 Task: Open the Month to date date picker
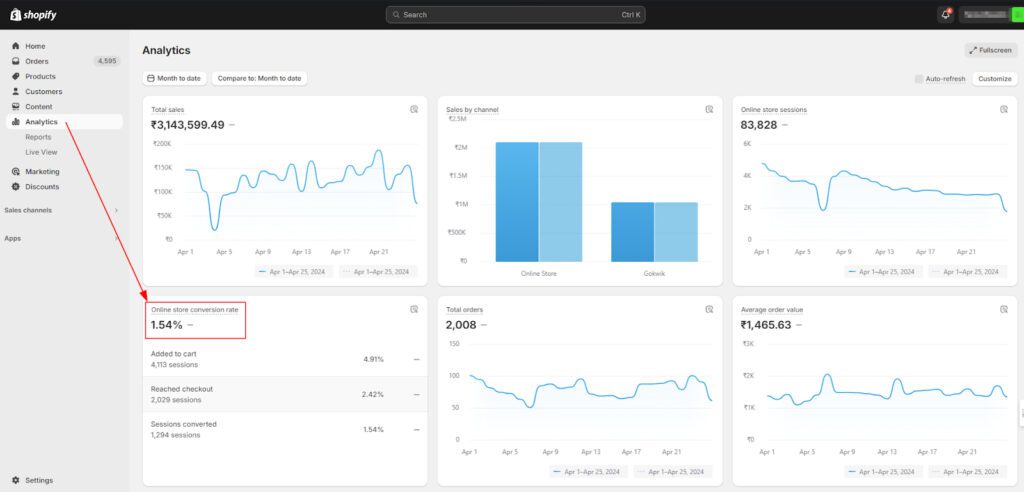click(174, 78)
